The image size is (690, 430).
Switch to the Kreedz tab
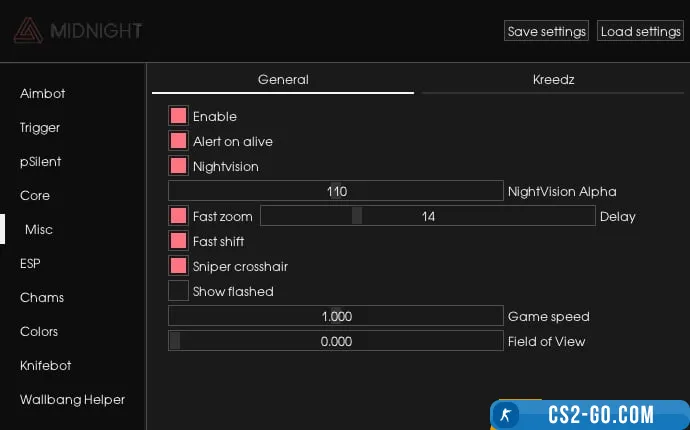[x=553, y=79]
